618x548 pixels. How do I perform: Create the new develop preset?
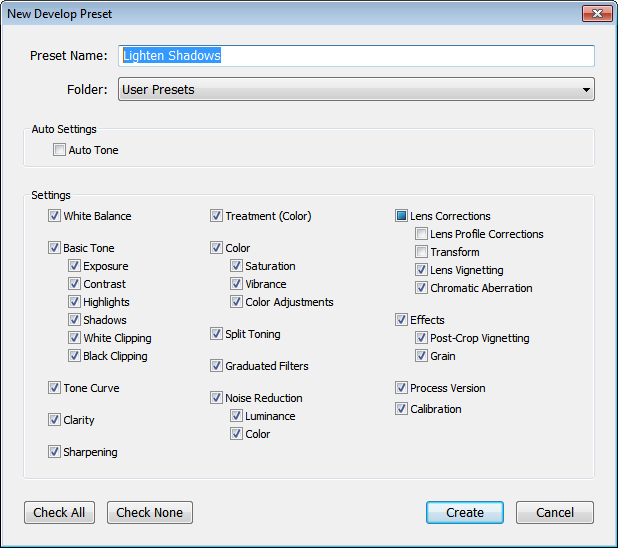coord(465,513)
